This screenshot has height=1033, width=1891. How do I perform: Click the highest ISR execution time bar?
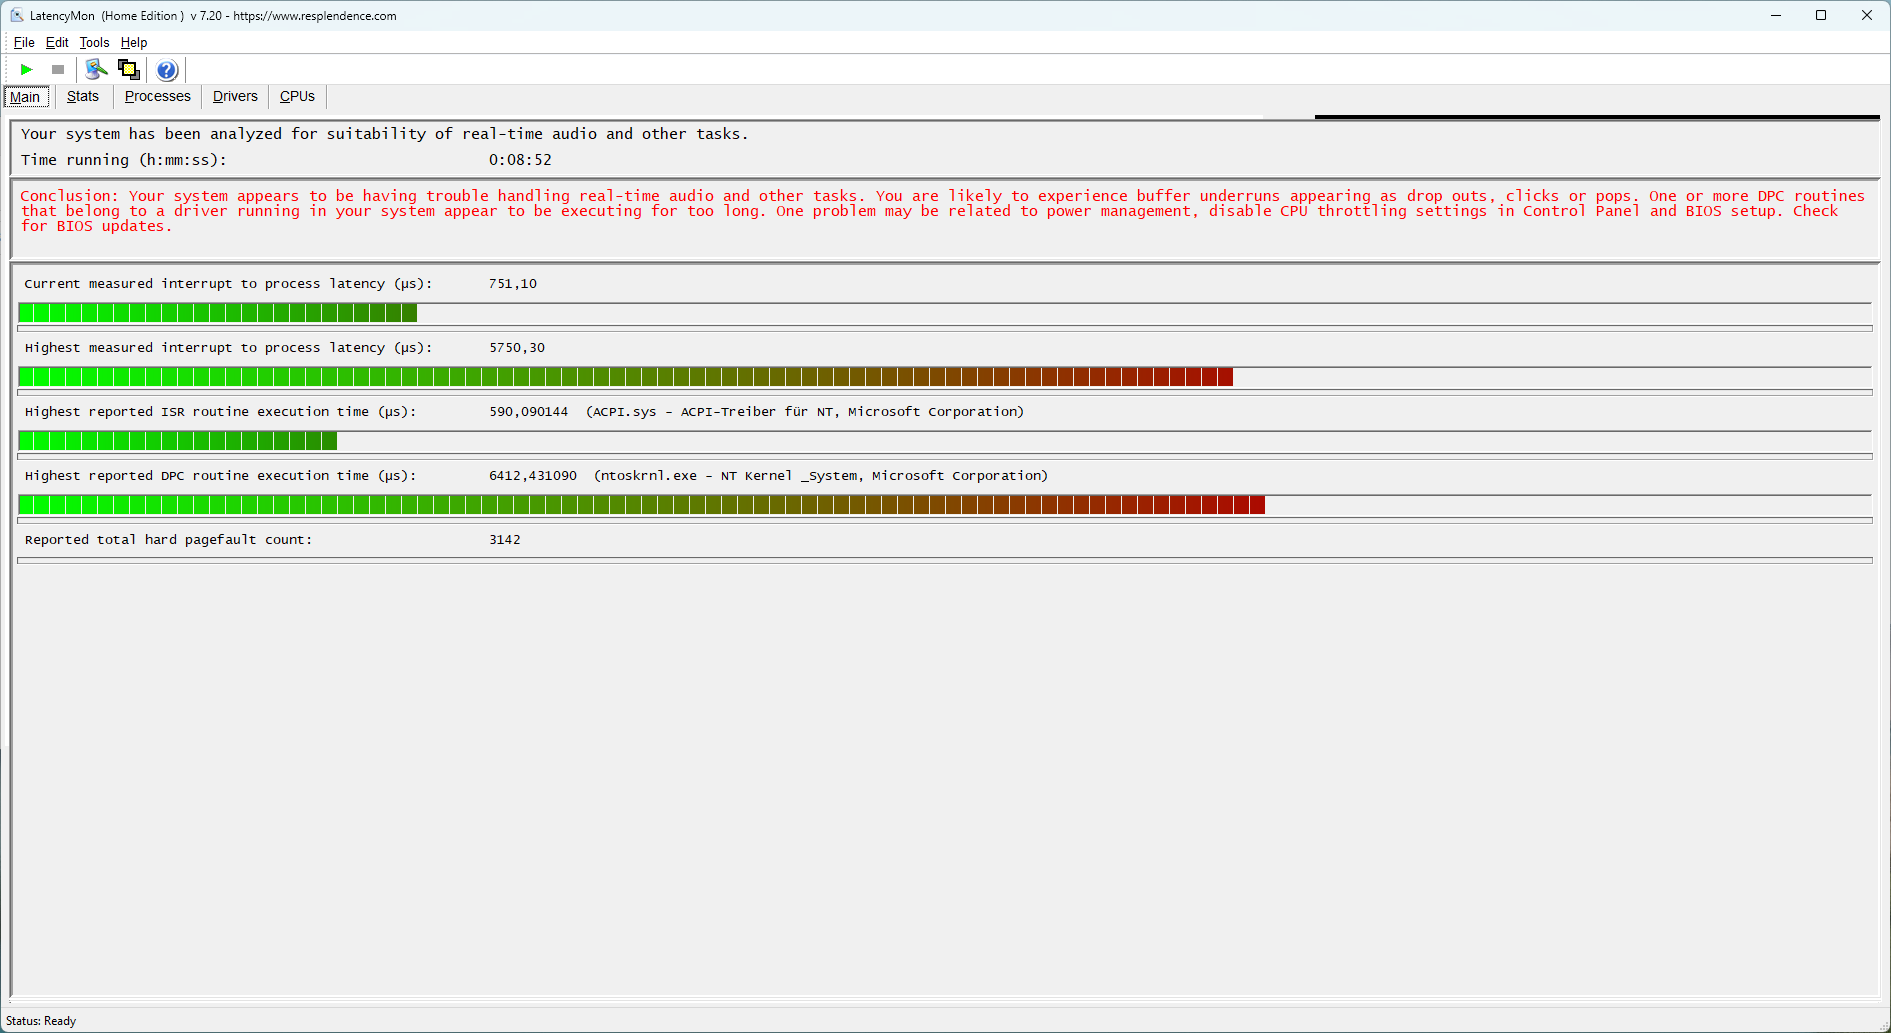pos(944,441)
